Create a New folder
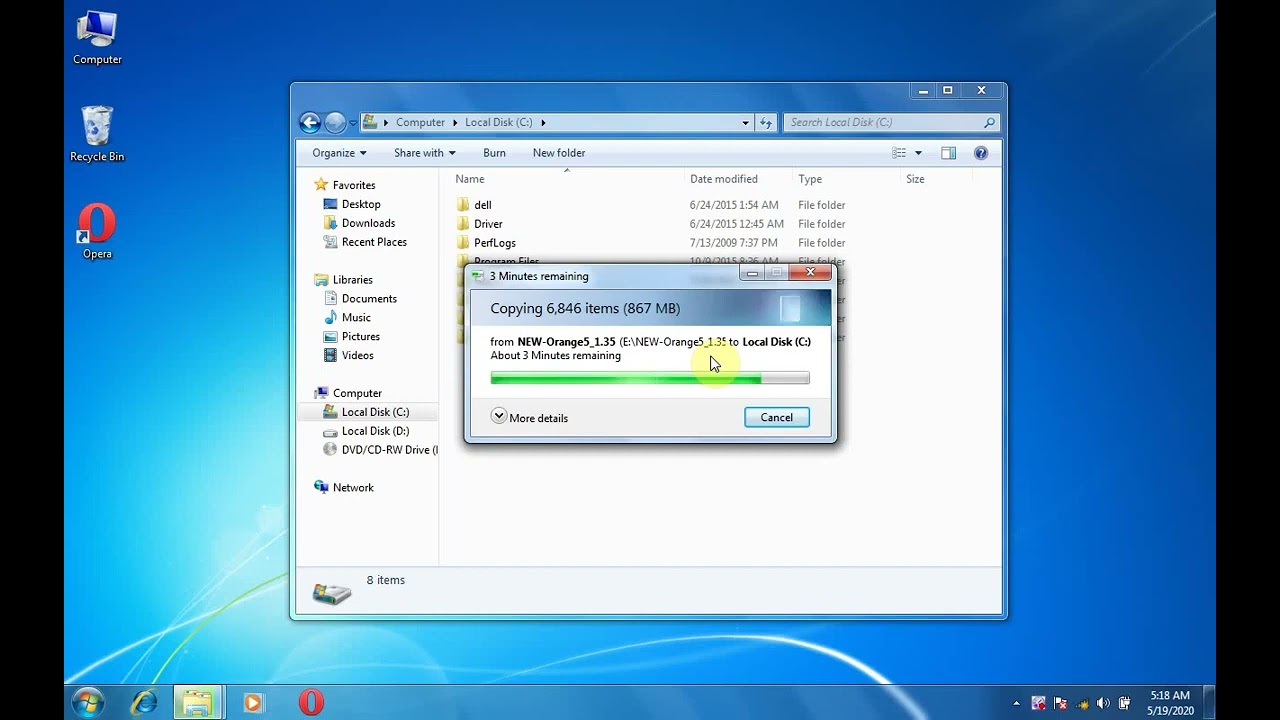Image resolution: width=1280 pixels, height=720 pixels. 559,153
